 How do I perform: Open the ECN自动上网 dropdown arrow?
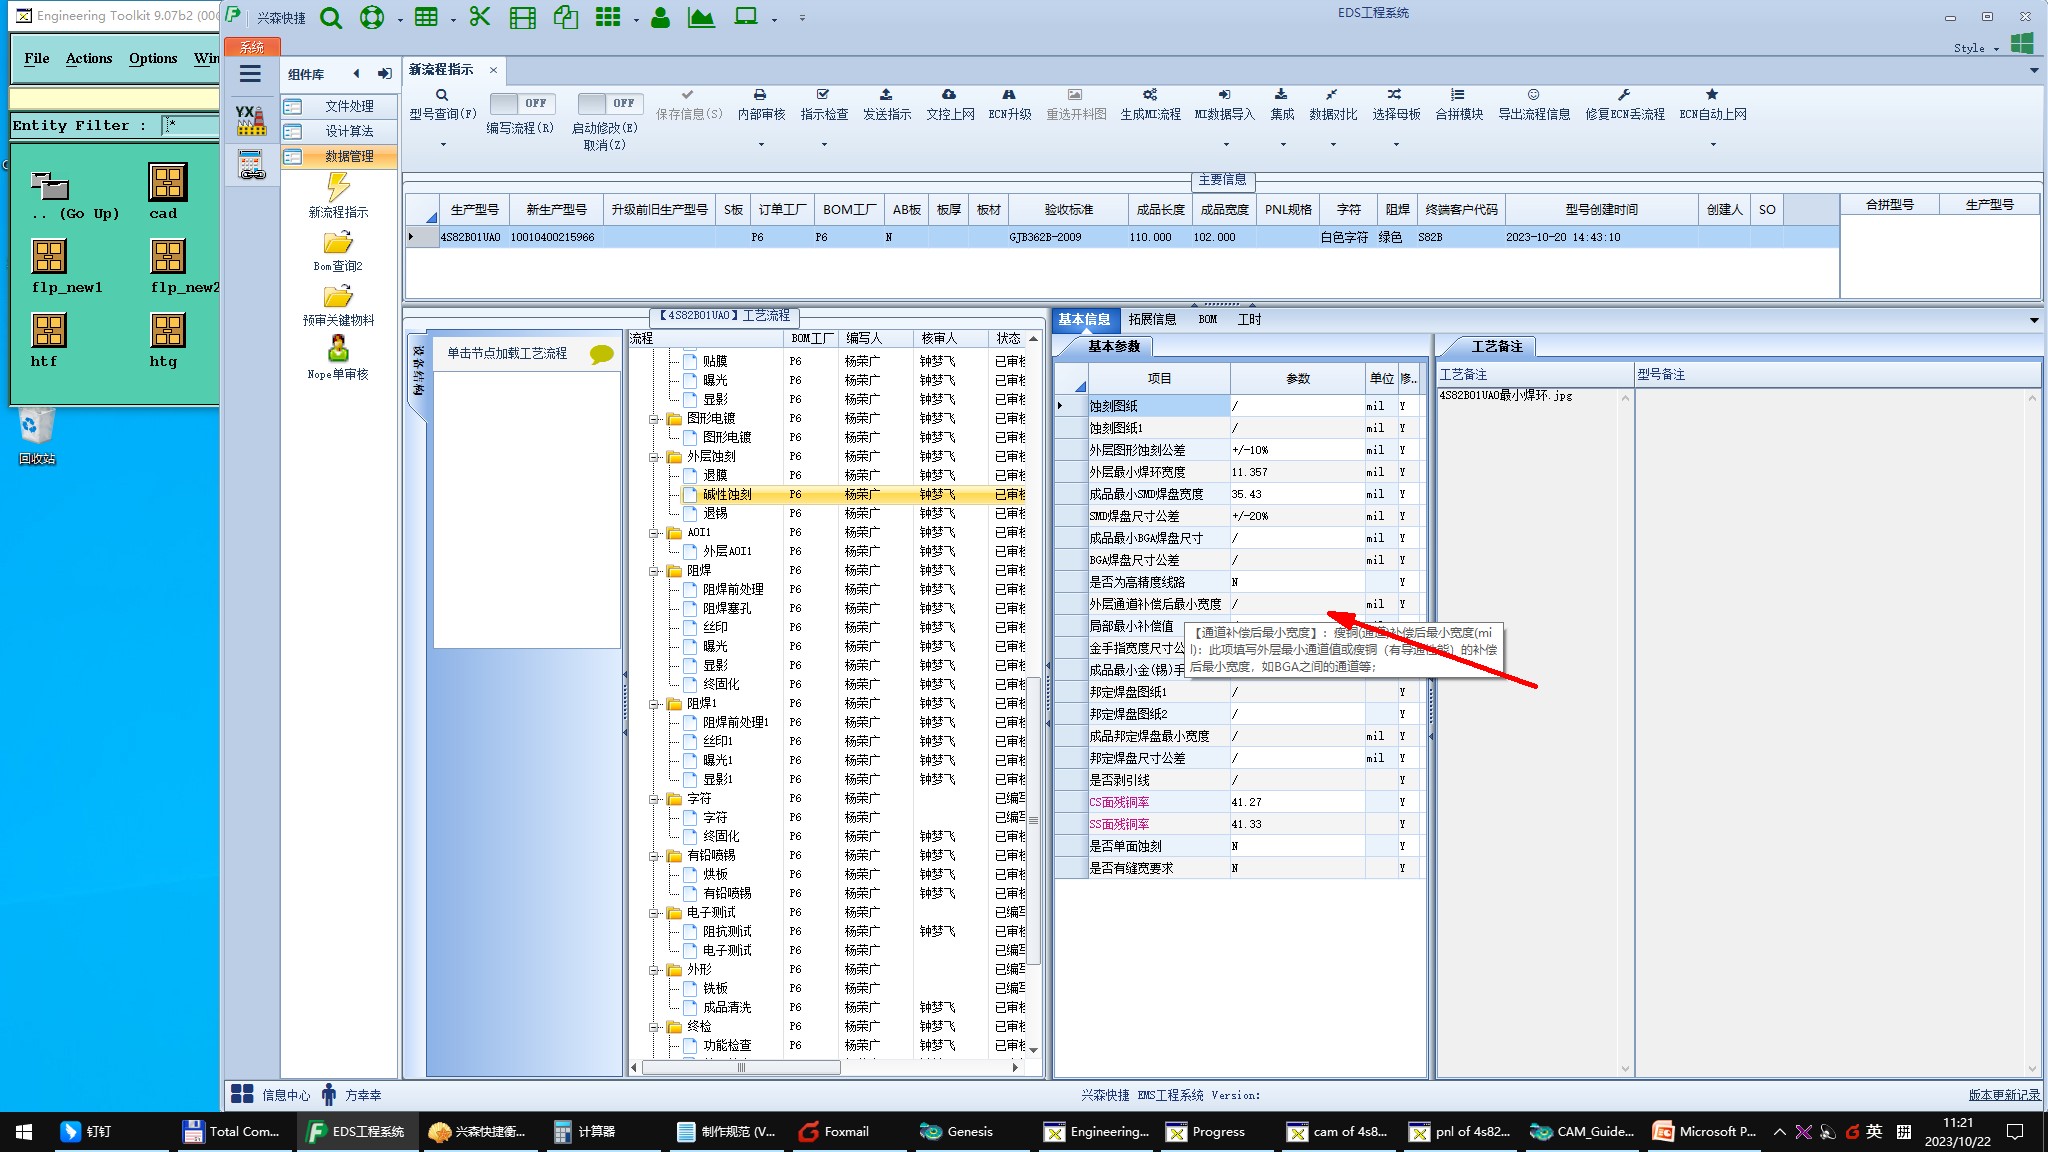pos(1712,144)
